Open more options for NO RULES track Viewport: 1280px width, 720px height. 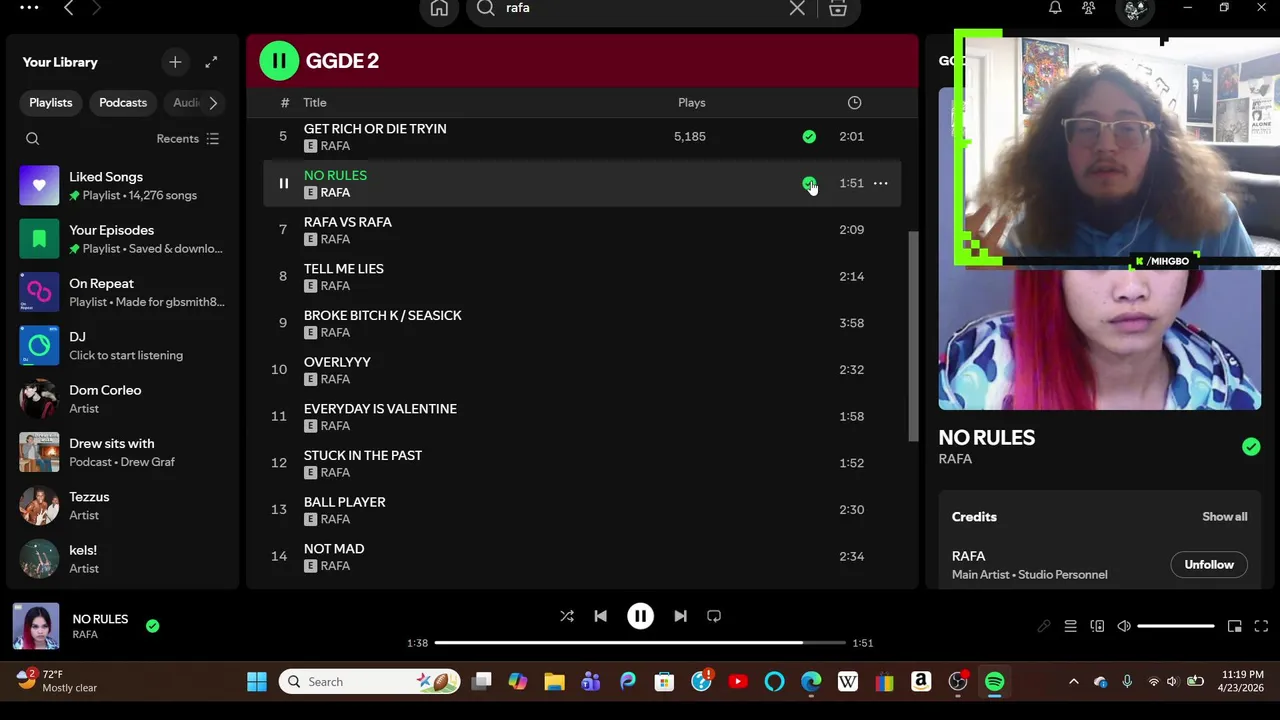tap(881, 183)
